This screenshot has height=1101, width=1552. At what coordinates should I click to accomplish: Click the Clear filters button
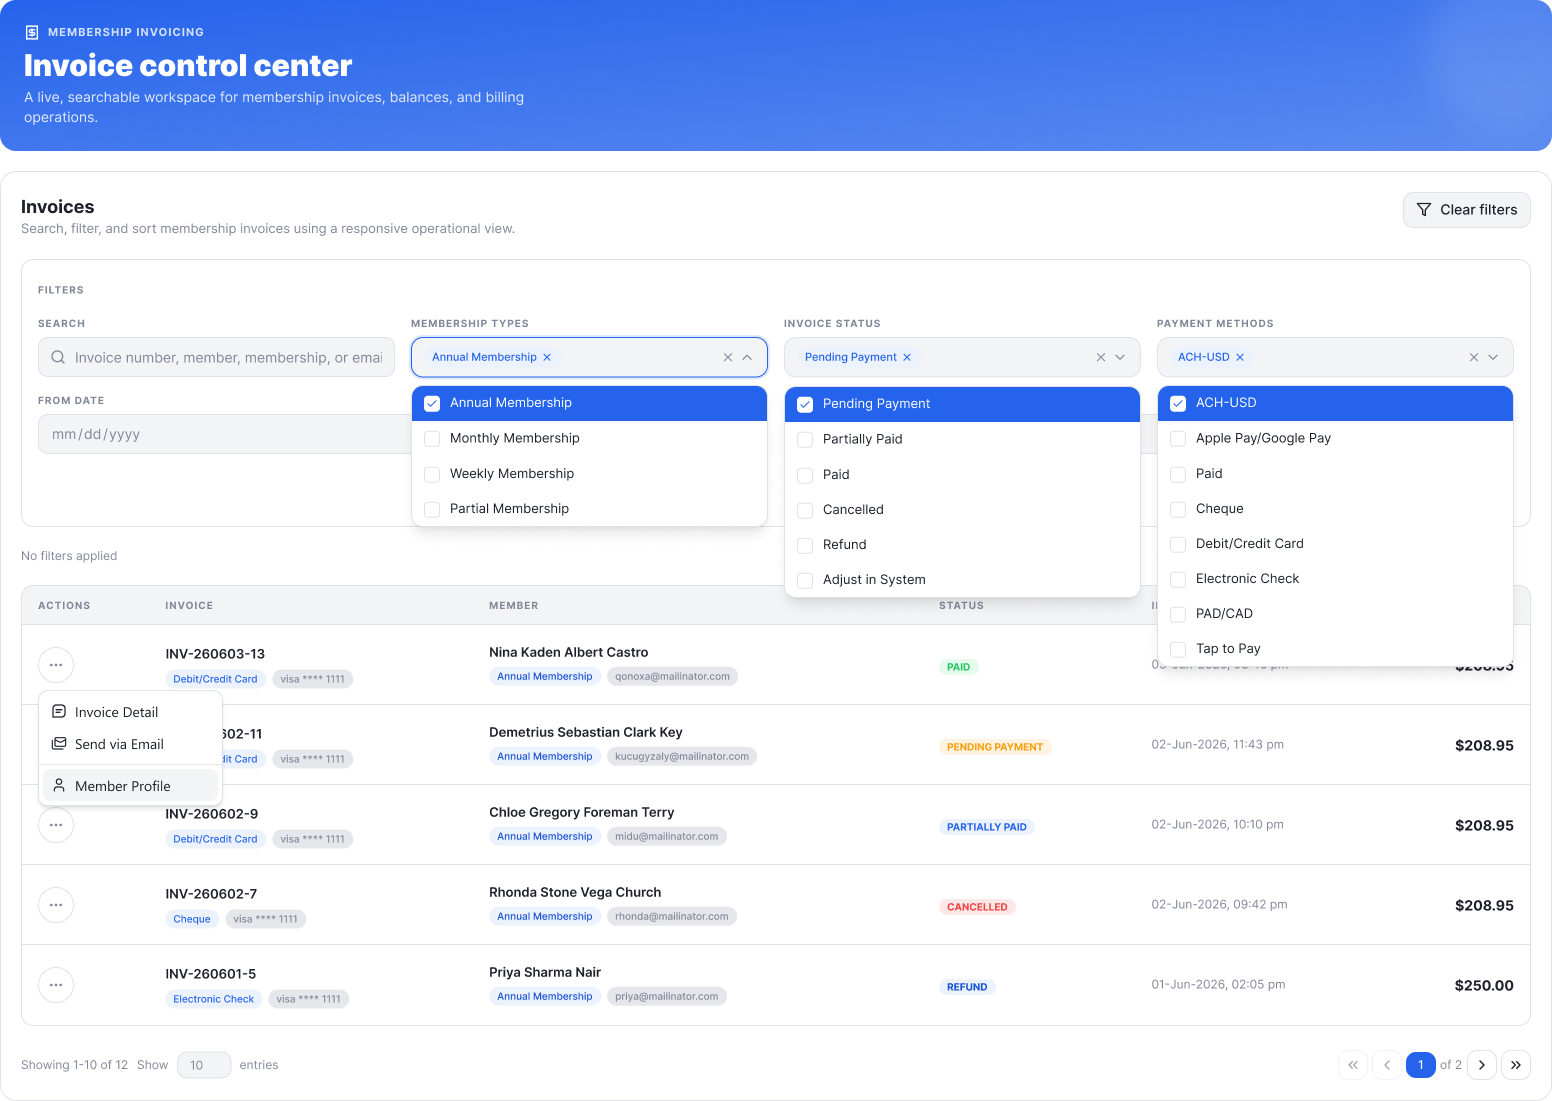tap(1467, 210)
